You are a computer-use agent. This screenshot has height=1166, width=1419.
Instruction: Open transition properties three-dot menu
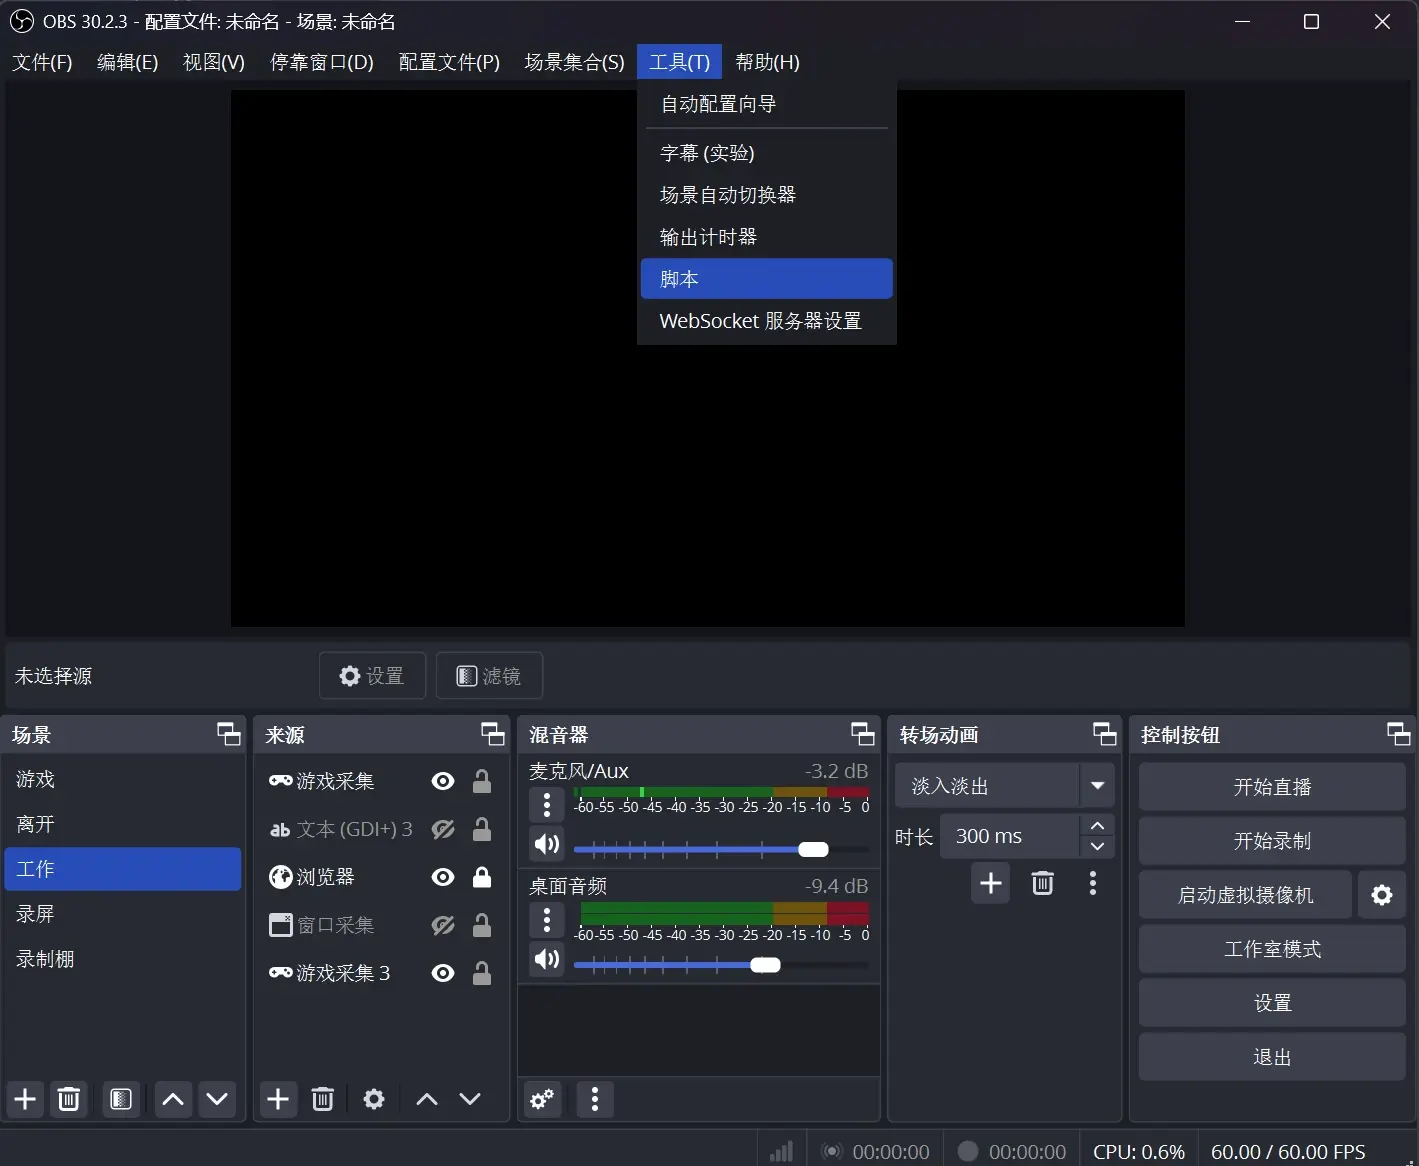point(1093,883)
